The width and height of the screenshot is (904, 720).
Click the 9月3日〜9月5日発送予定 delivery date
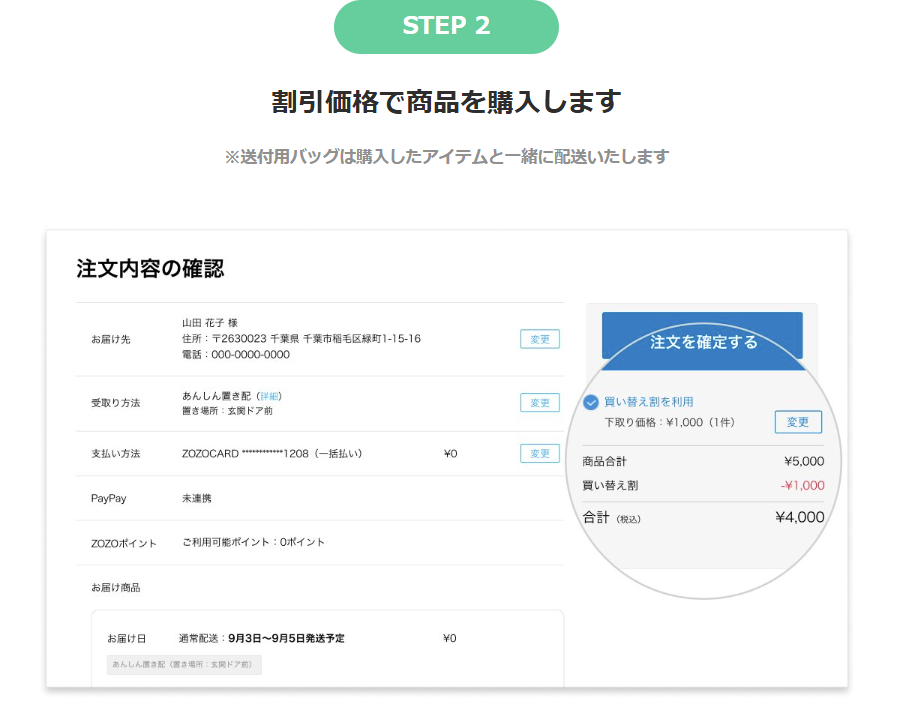[x=286, y=638]
